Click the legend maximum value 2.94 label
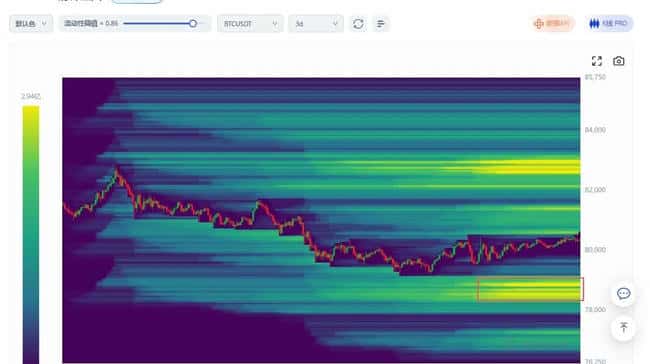Image resolution: width=650 pixels, height=364 pixels. [31, 96]
